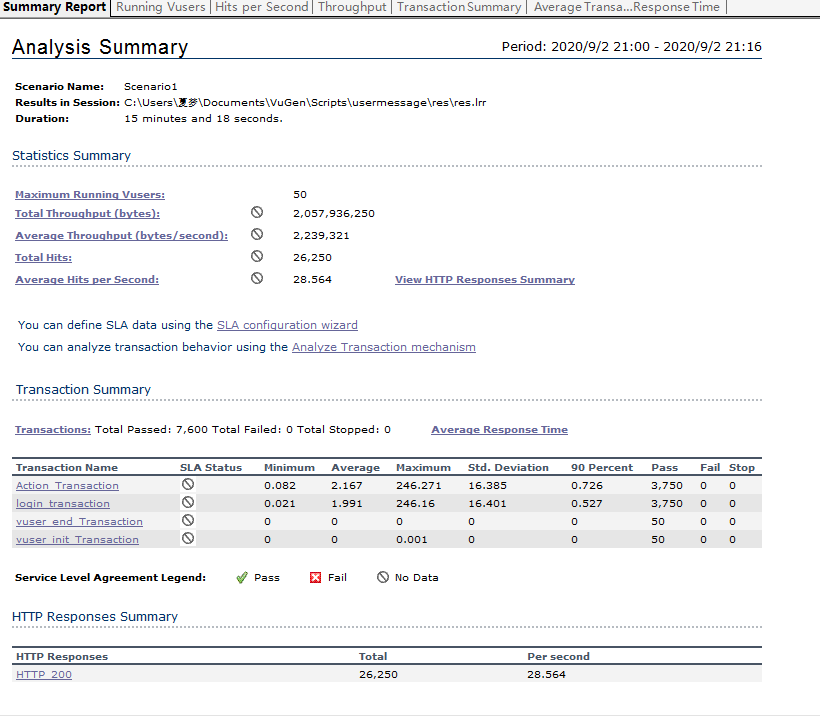This screenshot has height=716, width=820.
Task: Click the red Fail legend icon
Action: pyautogui.click(x=315, y=577)
